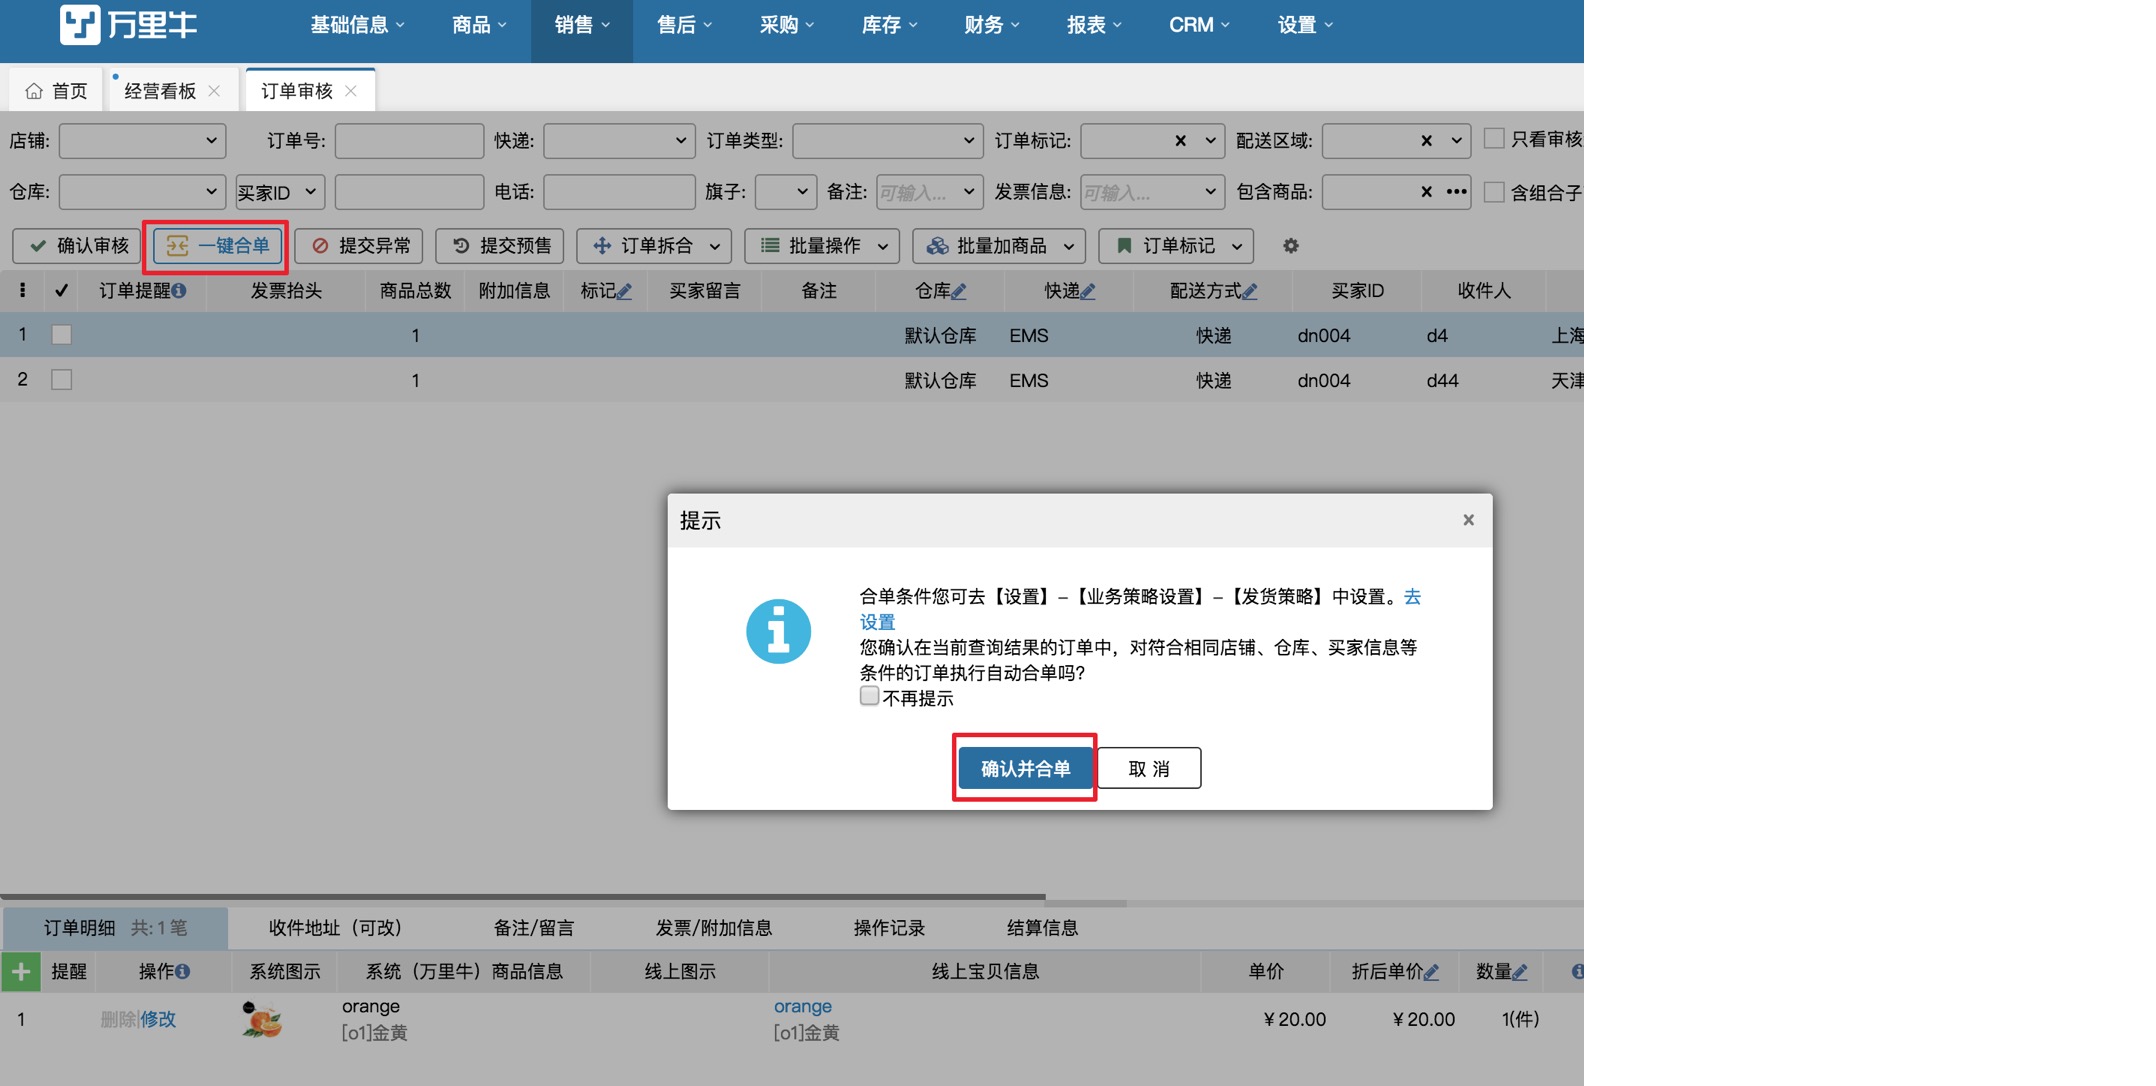Image resolution: width=2156 pixels, height=1086 pixels.
Task: Click the pencil icon beside 折后单价
Action: 1431,971
